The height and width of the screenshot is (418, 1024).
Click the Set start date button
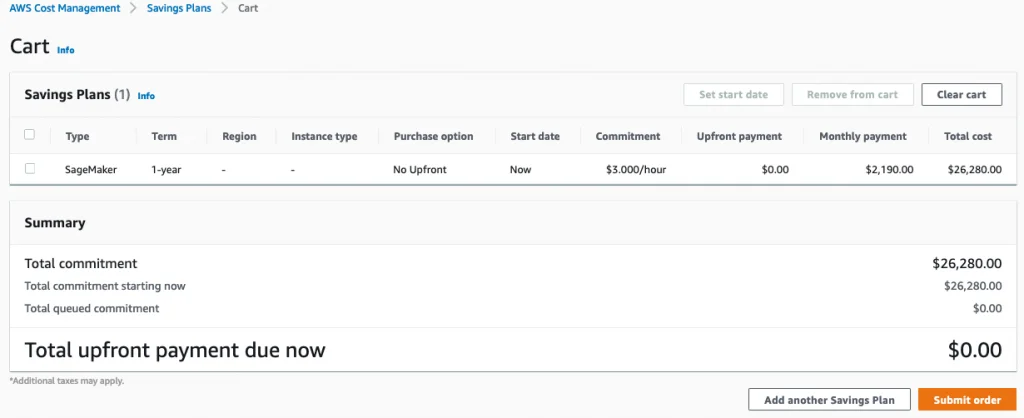click(x=733, y=95)
